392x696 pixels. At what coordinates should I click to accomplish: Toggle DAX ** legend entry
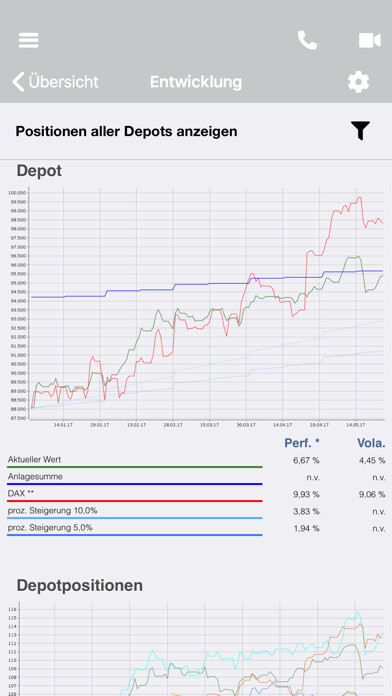coord(135,495)
